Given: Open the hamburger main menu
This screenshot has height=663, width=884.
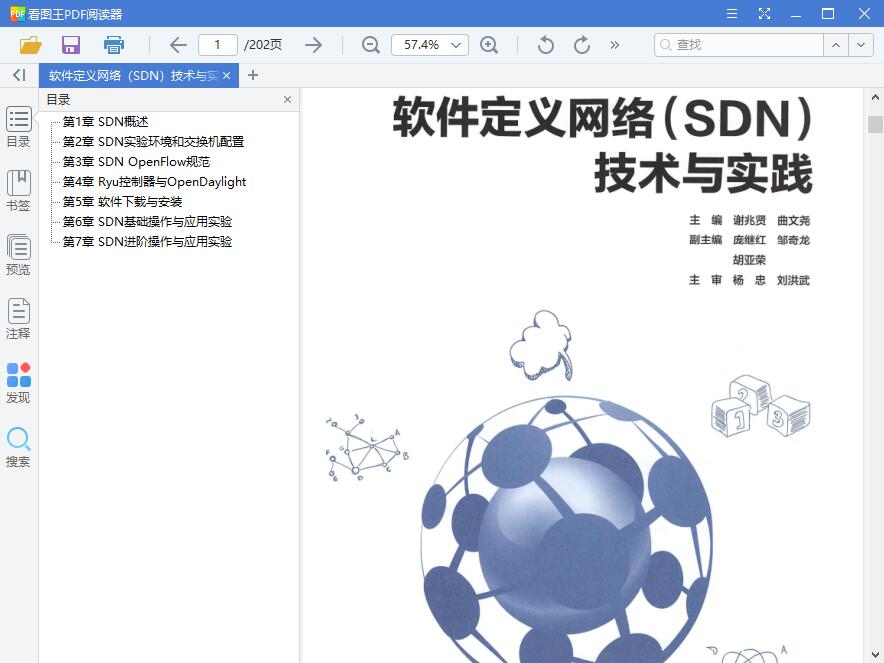Looking at the screenshot, I should pos(731,14).
